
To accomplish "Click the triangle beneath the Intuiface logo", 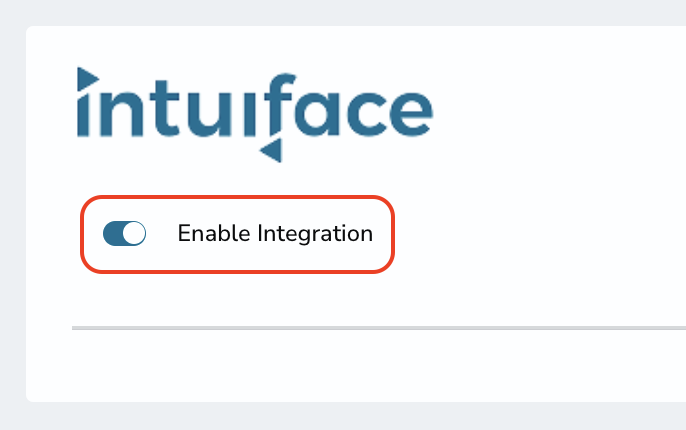I will coord(271,150).
